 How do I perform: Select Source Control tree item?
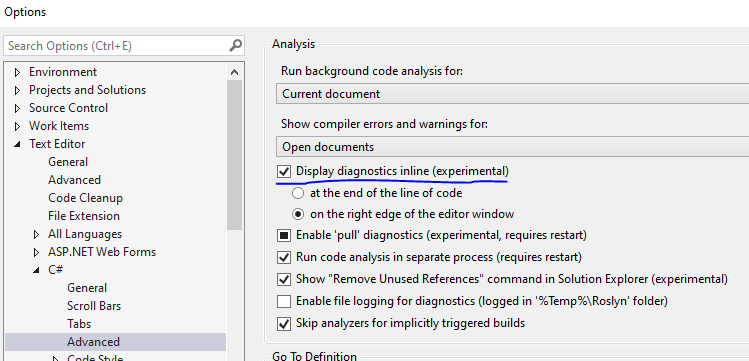pyautogui.click(x=68, y=108)
